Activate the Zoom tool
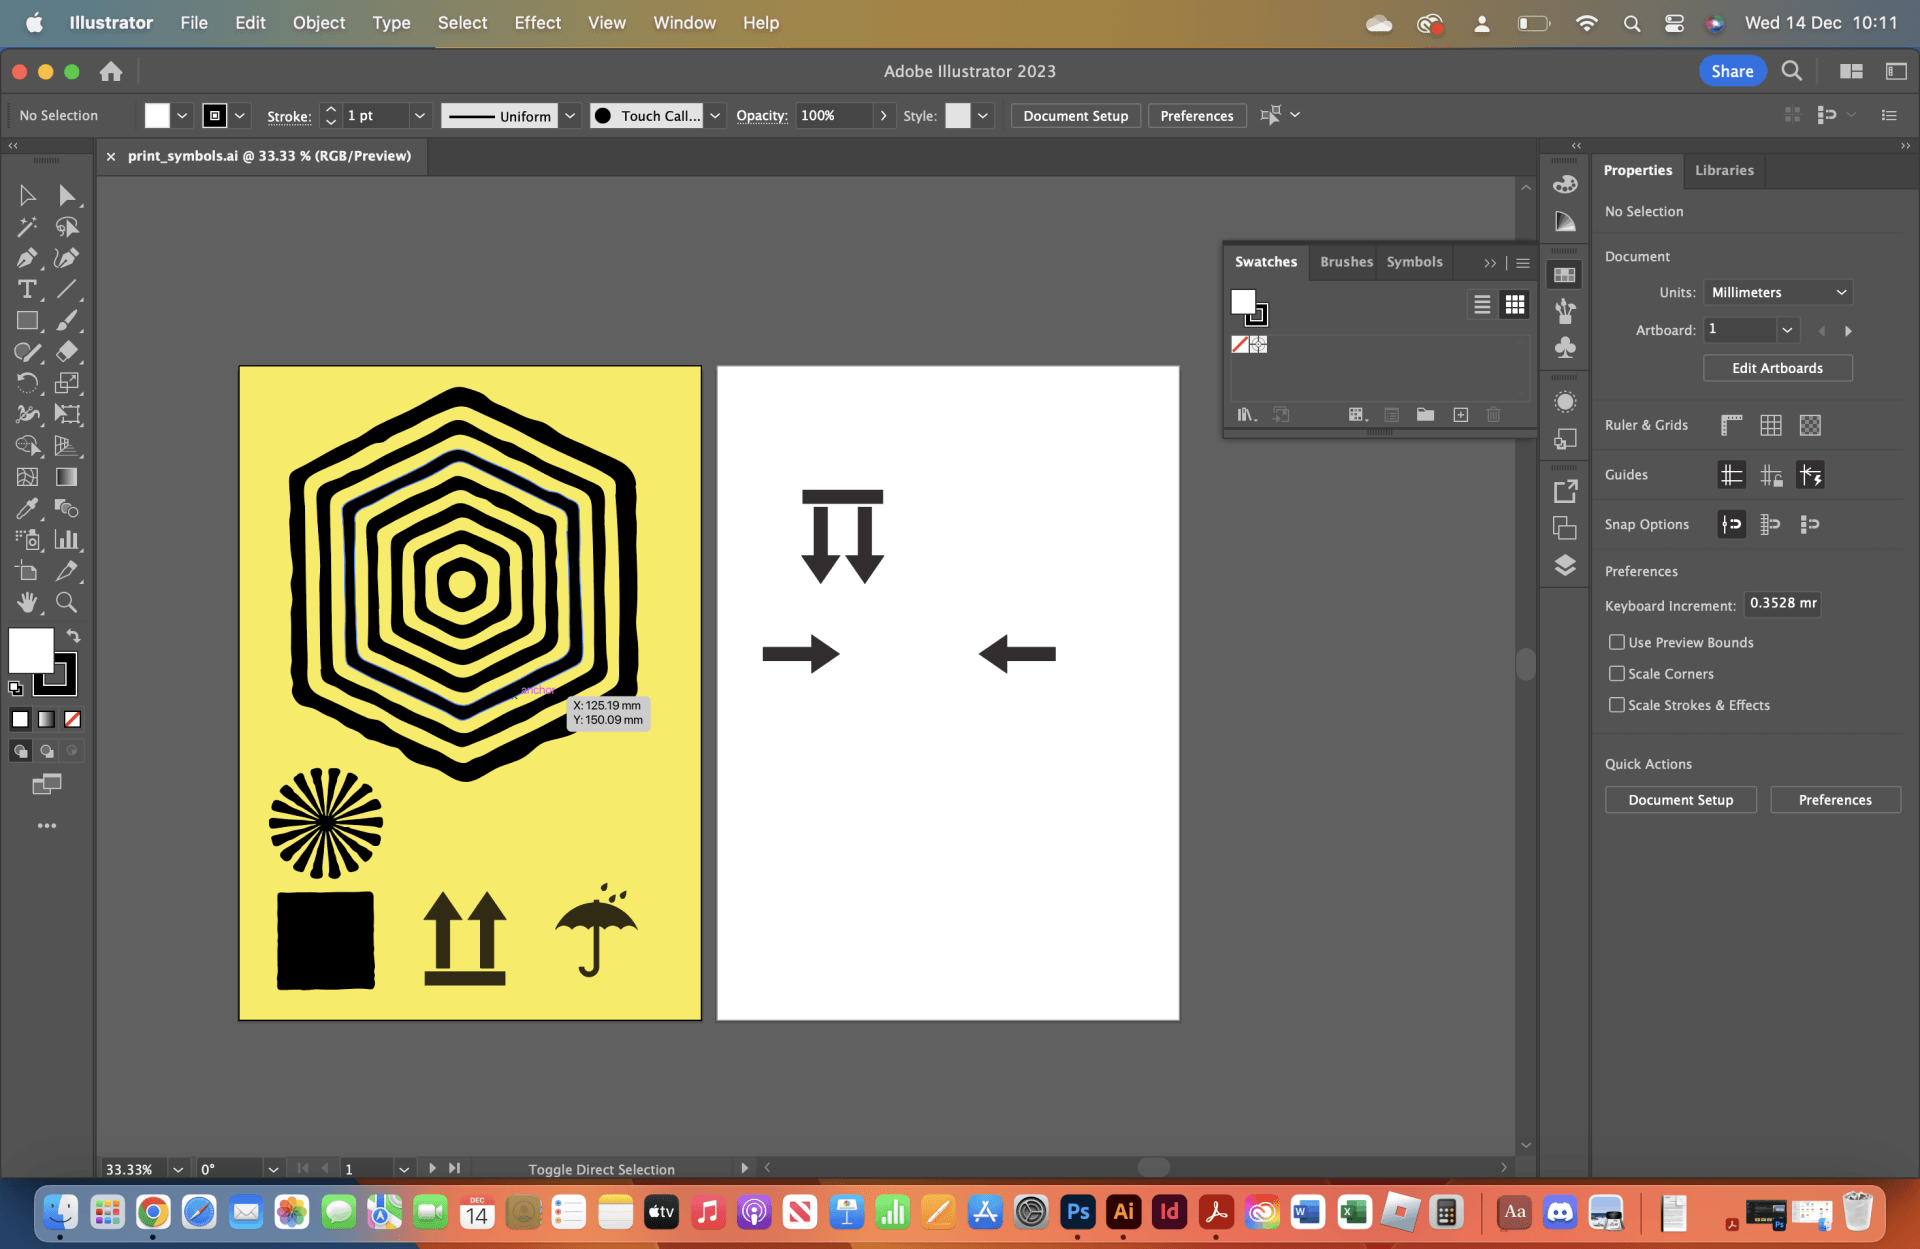The image size is (1920, 1249). pos(66,602)
